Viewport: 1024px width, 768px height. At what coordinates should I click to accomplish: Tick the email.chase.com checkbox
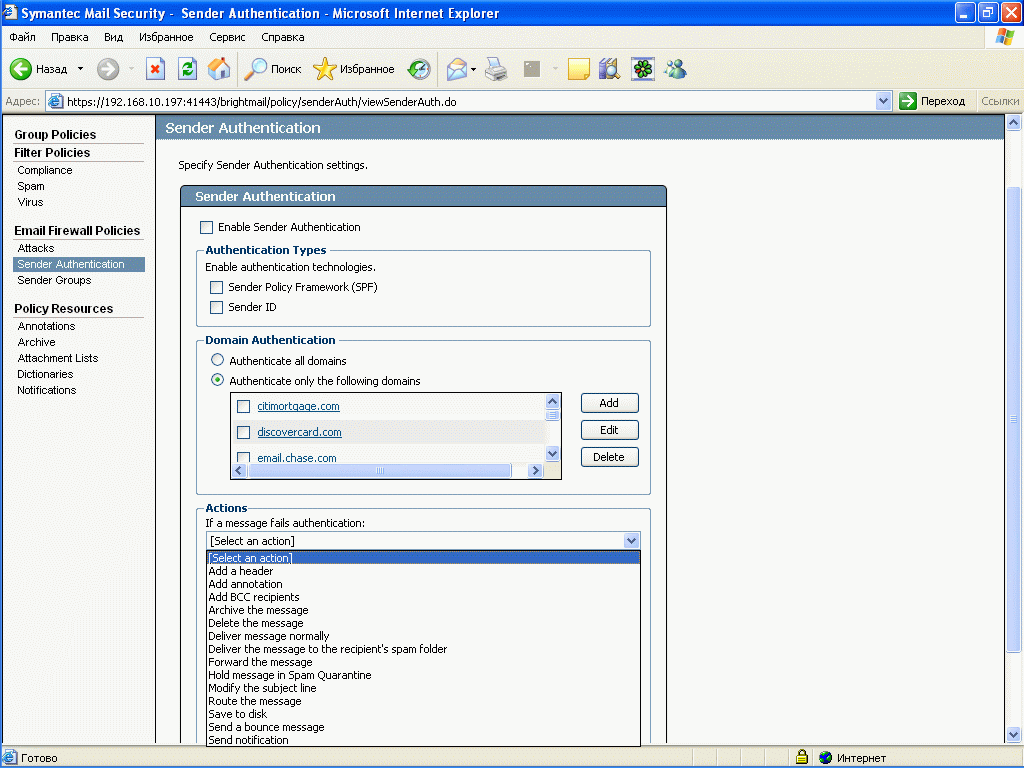[x=244, y=457]
